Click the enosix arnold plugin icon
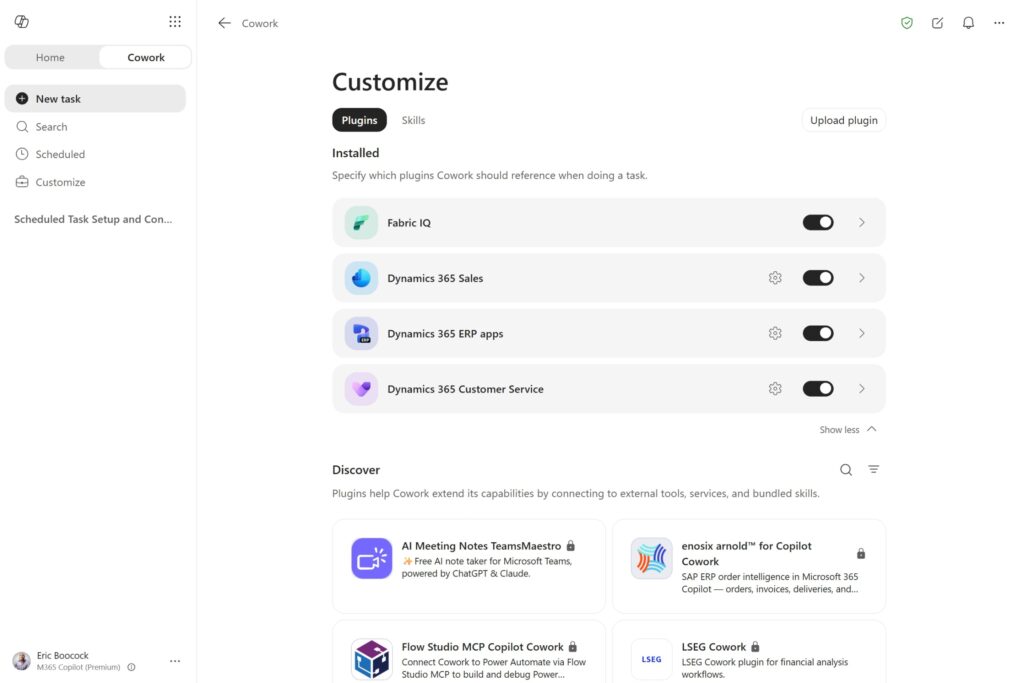 (x=651, y=558)
